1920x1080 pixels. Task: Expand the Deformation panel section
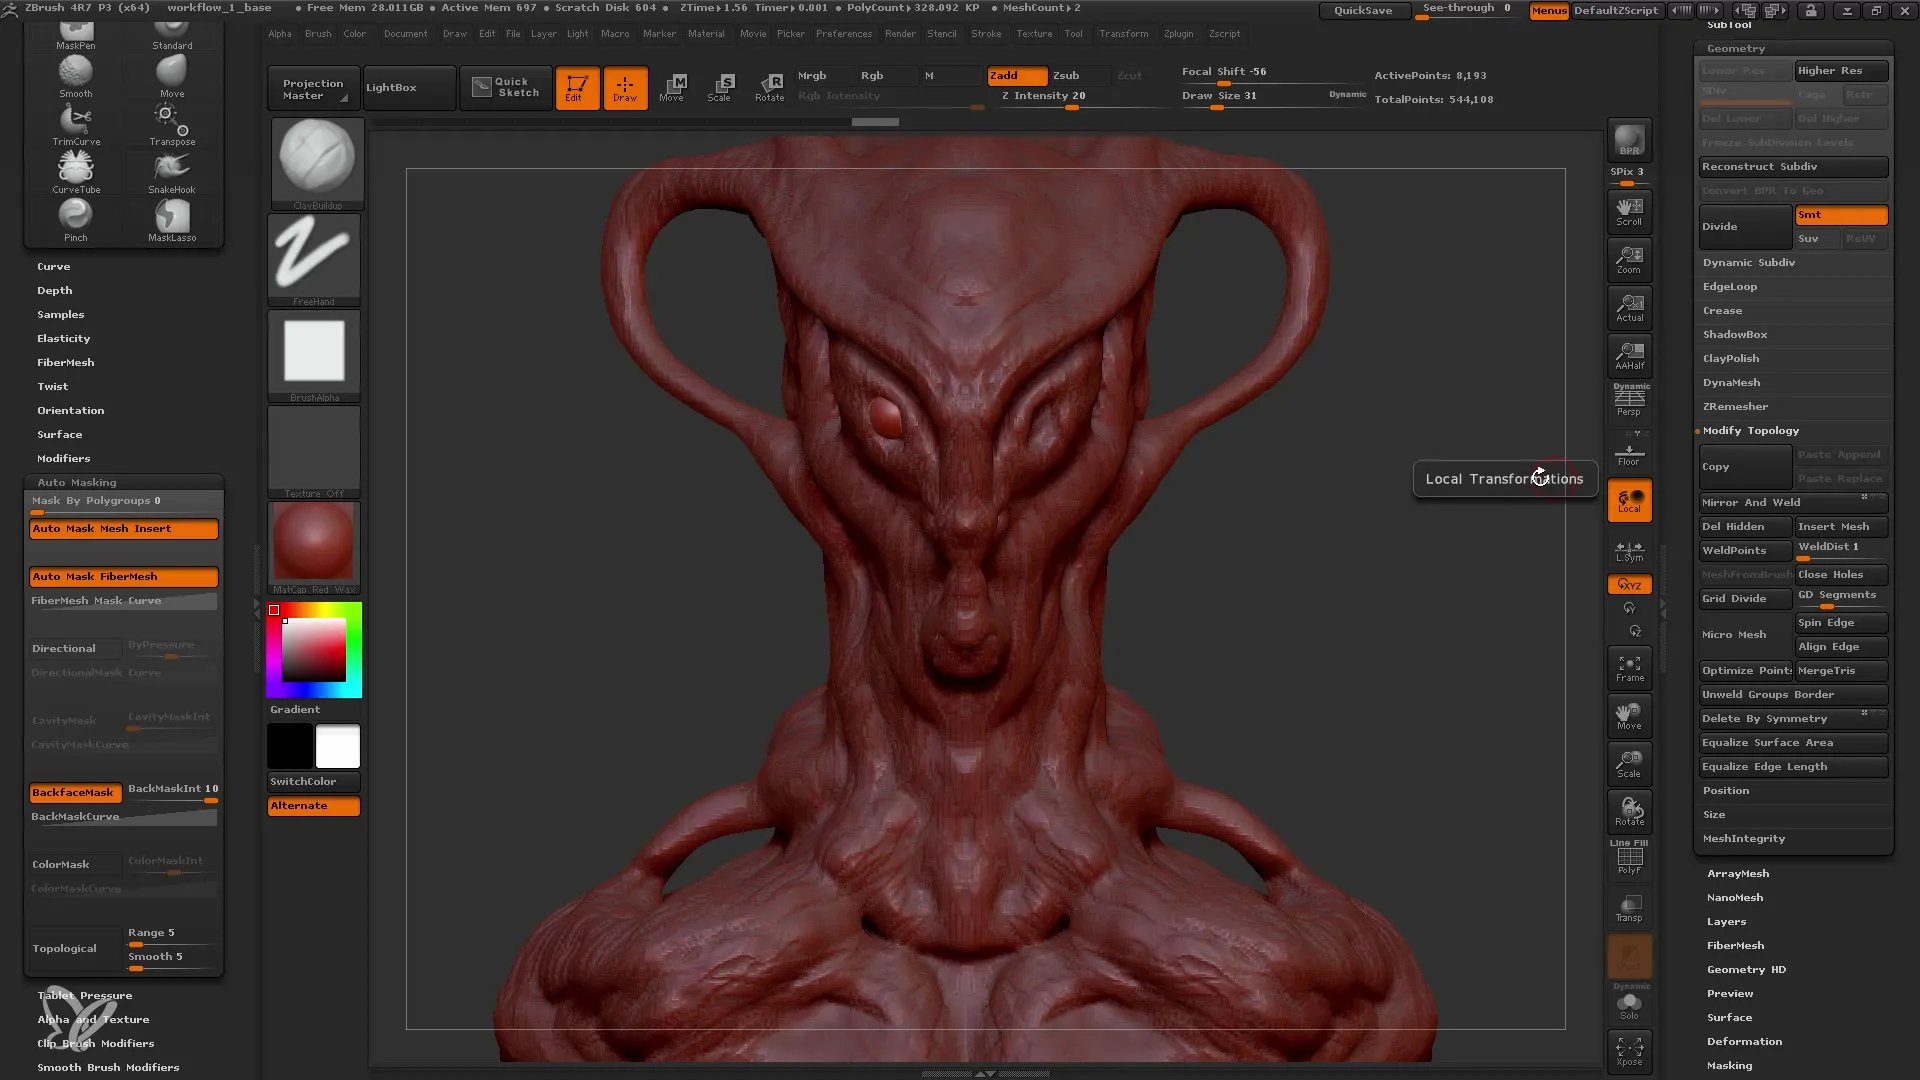click(1743, 1040)
